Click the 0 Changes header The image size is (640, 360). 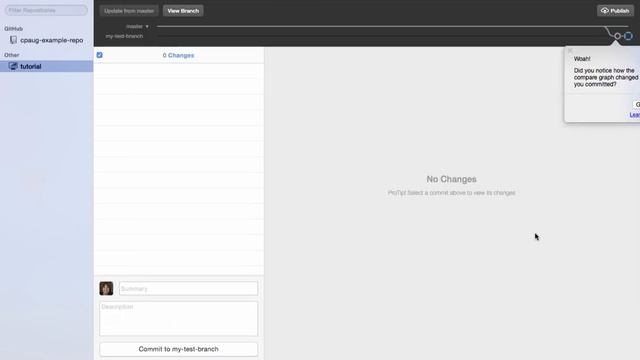click(x=178, y=55)
